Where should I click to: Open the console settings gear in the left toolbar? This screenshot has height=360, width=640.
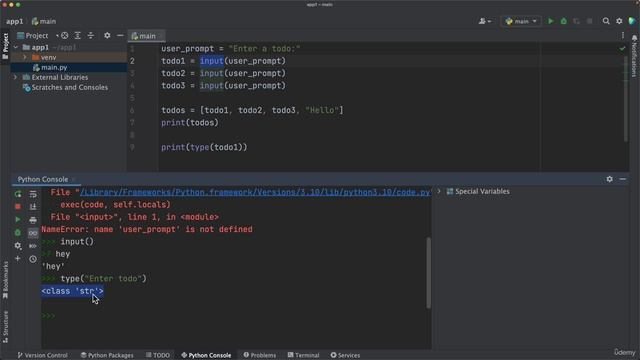18,246
